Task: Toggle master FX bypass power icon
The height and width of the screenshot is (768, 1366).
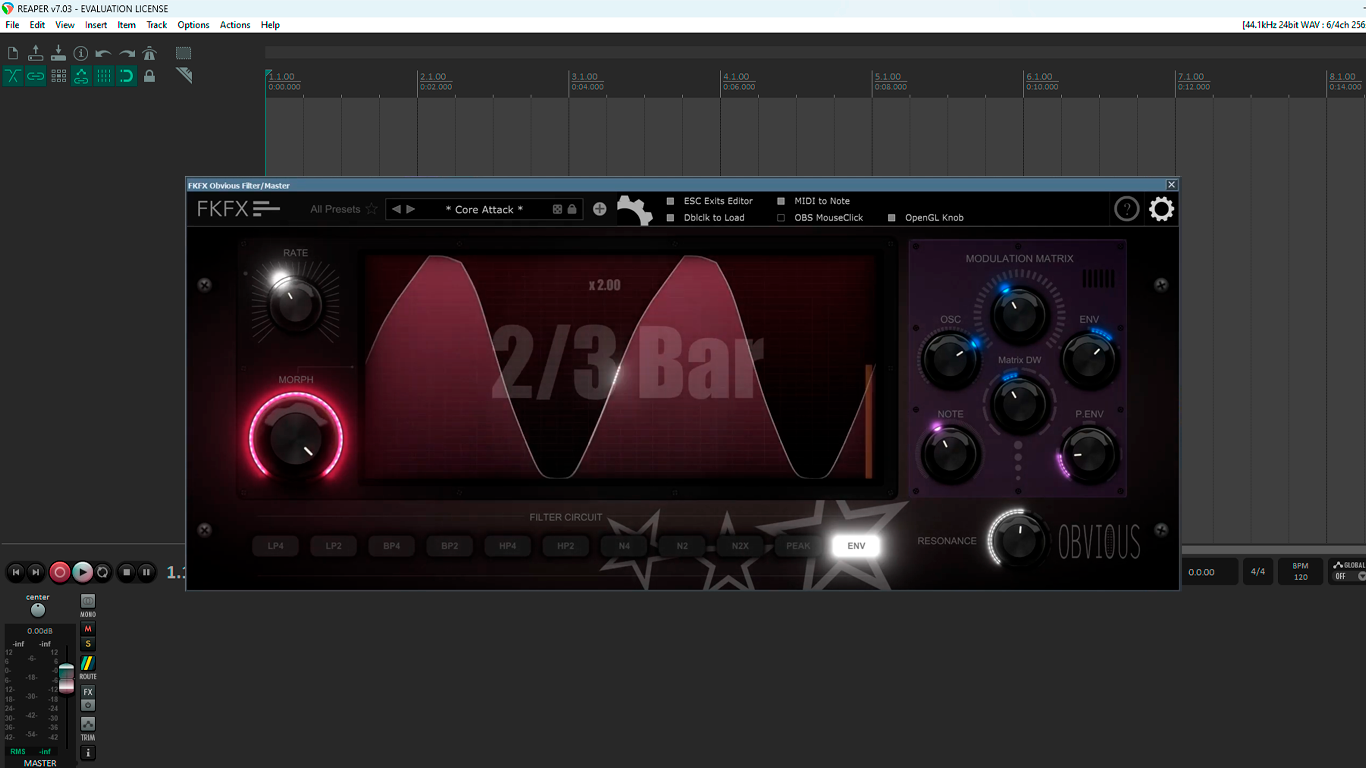Action: (x=88, y=705)
